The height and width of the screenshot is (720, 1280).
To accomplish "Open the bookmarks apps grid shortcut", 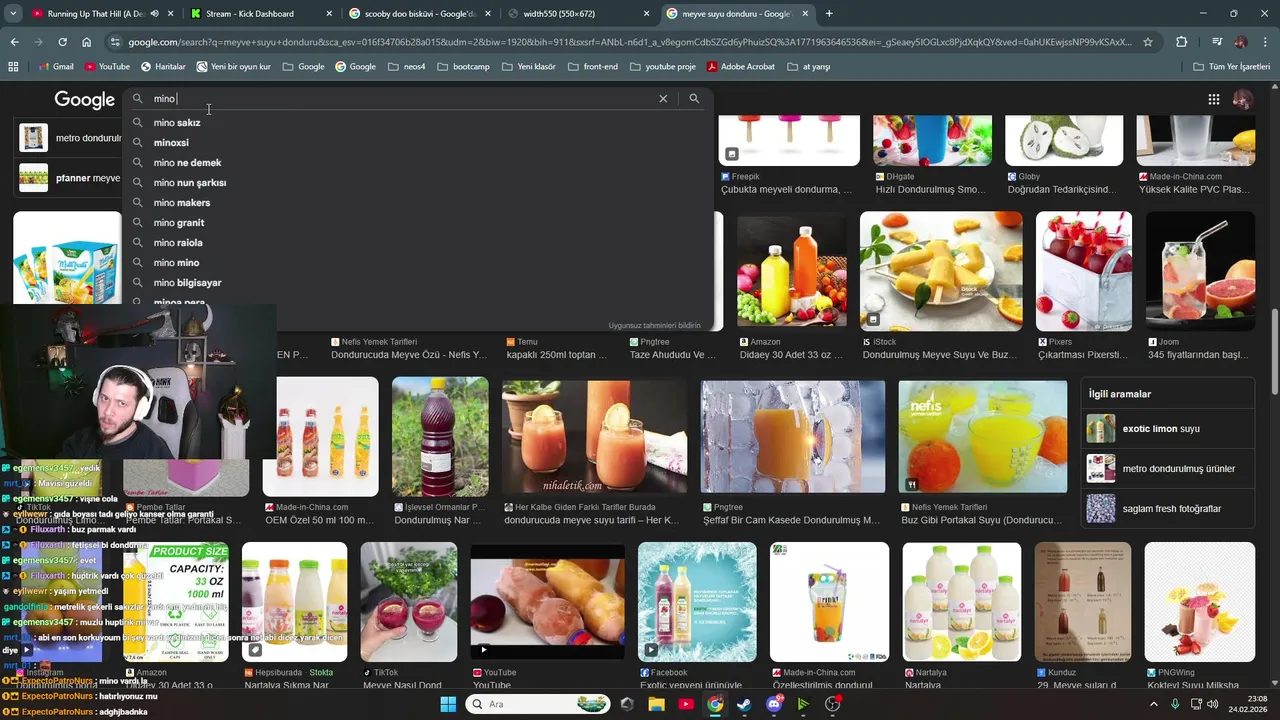I will pos(13,66).
